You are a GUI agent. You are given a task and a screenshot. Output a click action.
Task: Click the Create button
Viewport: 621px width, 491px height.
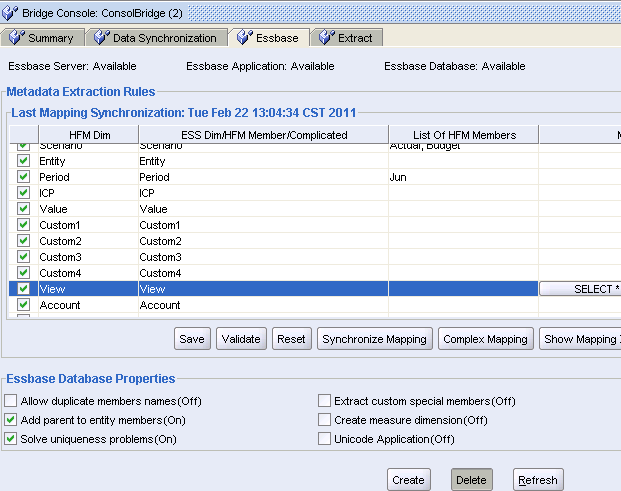408,480
